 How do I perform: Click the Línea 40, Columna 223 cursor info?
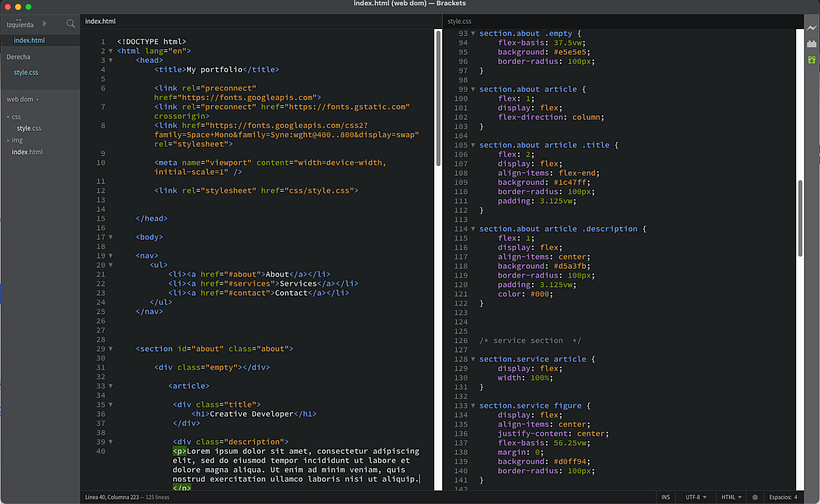point(112,497)
